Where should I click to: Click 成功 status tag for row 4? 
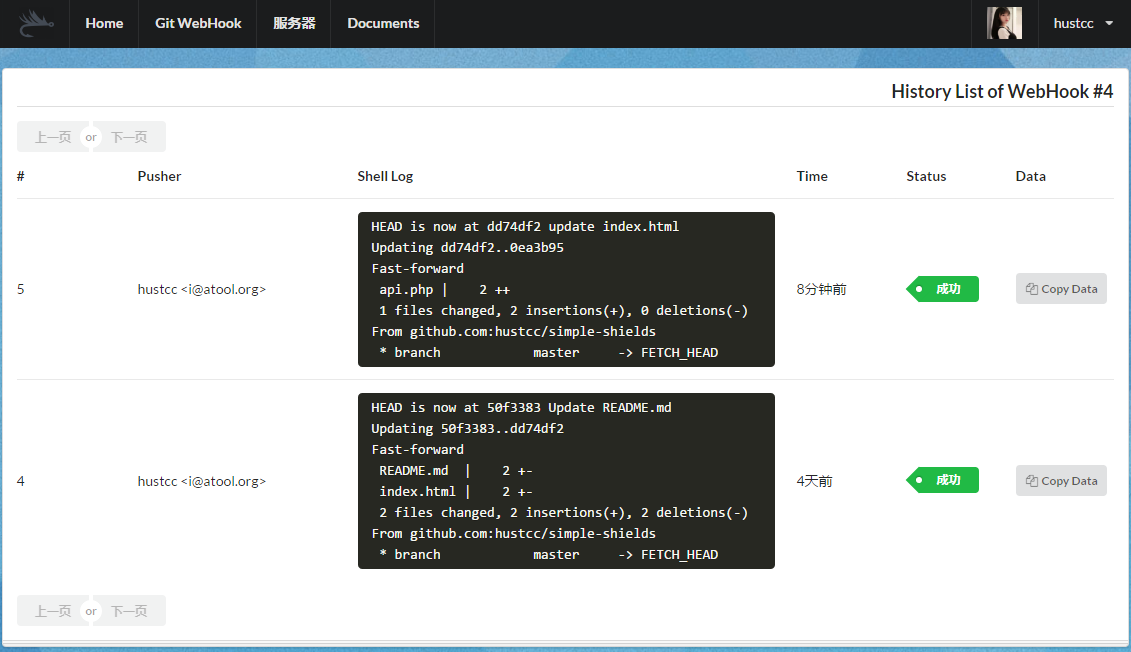tap(943, 480)
